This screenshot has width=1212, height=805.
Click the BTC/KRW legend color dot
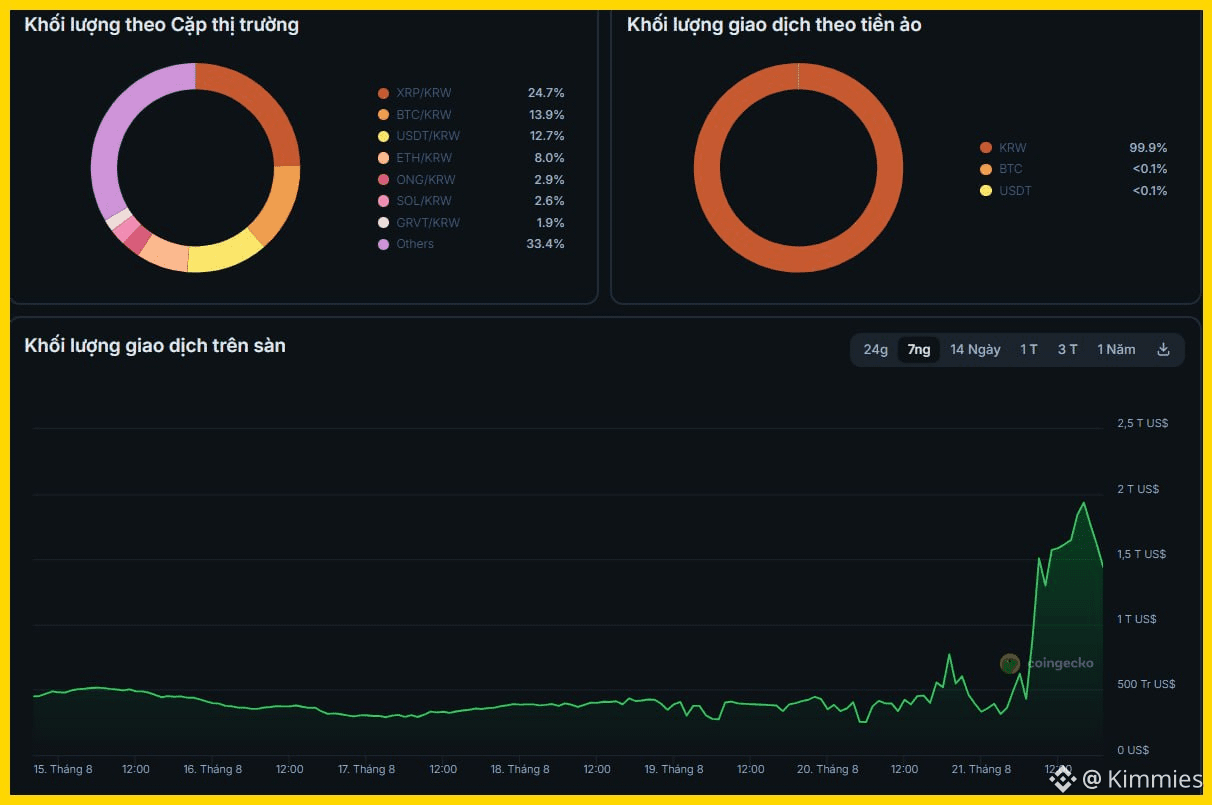pos(383,115)
